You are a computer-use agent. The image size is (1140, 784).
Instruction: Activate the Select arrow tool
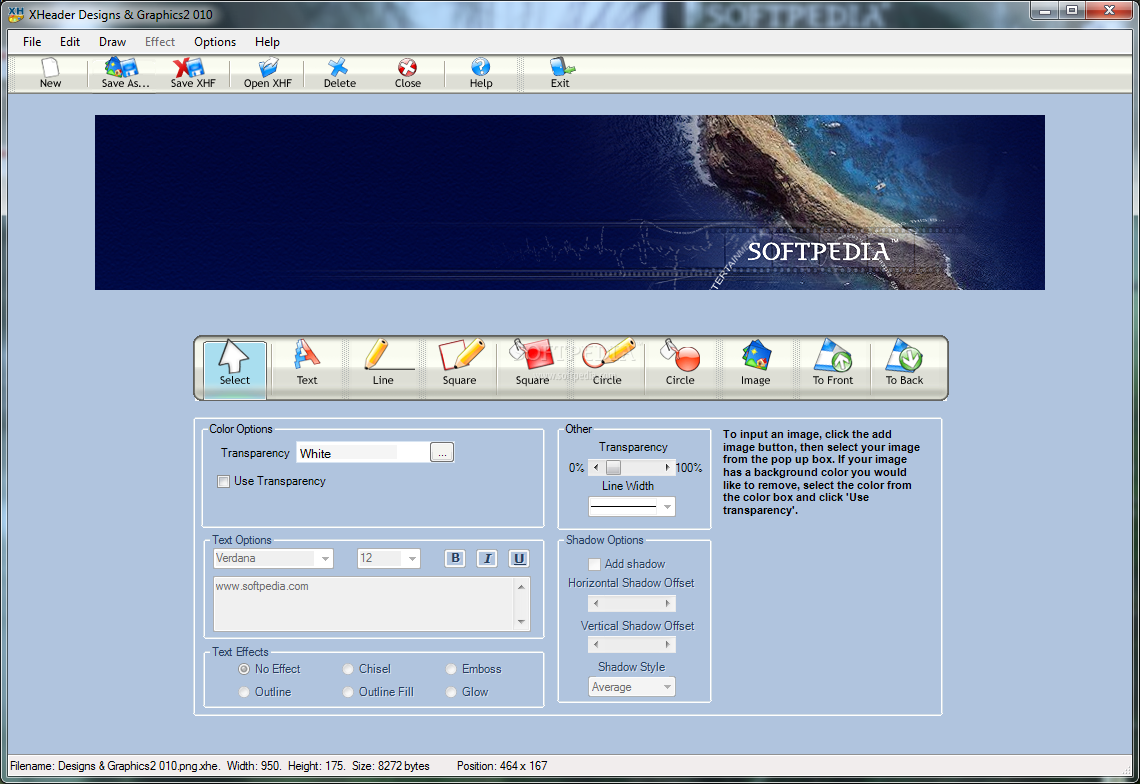click(235, 368)
